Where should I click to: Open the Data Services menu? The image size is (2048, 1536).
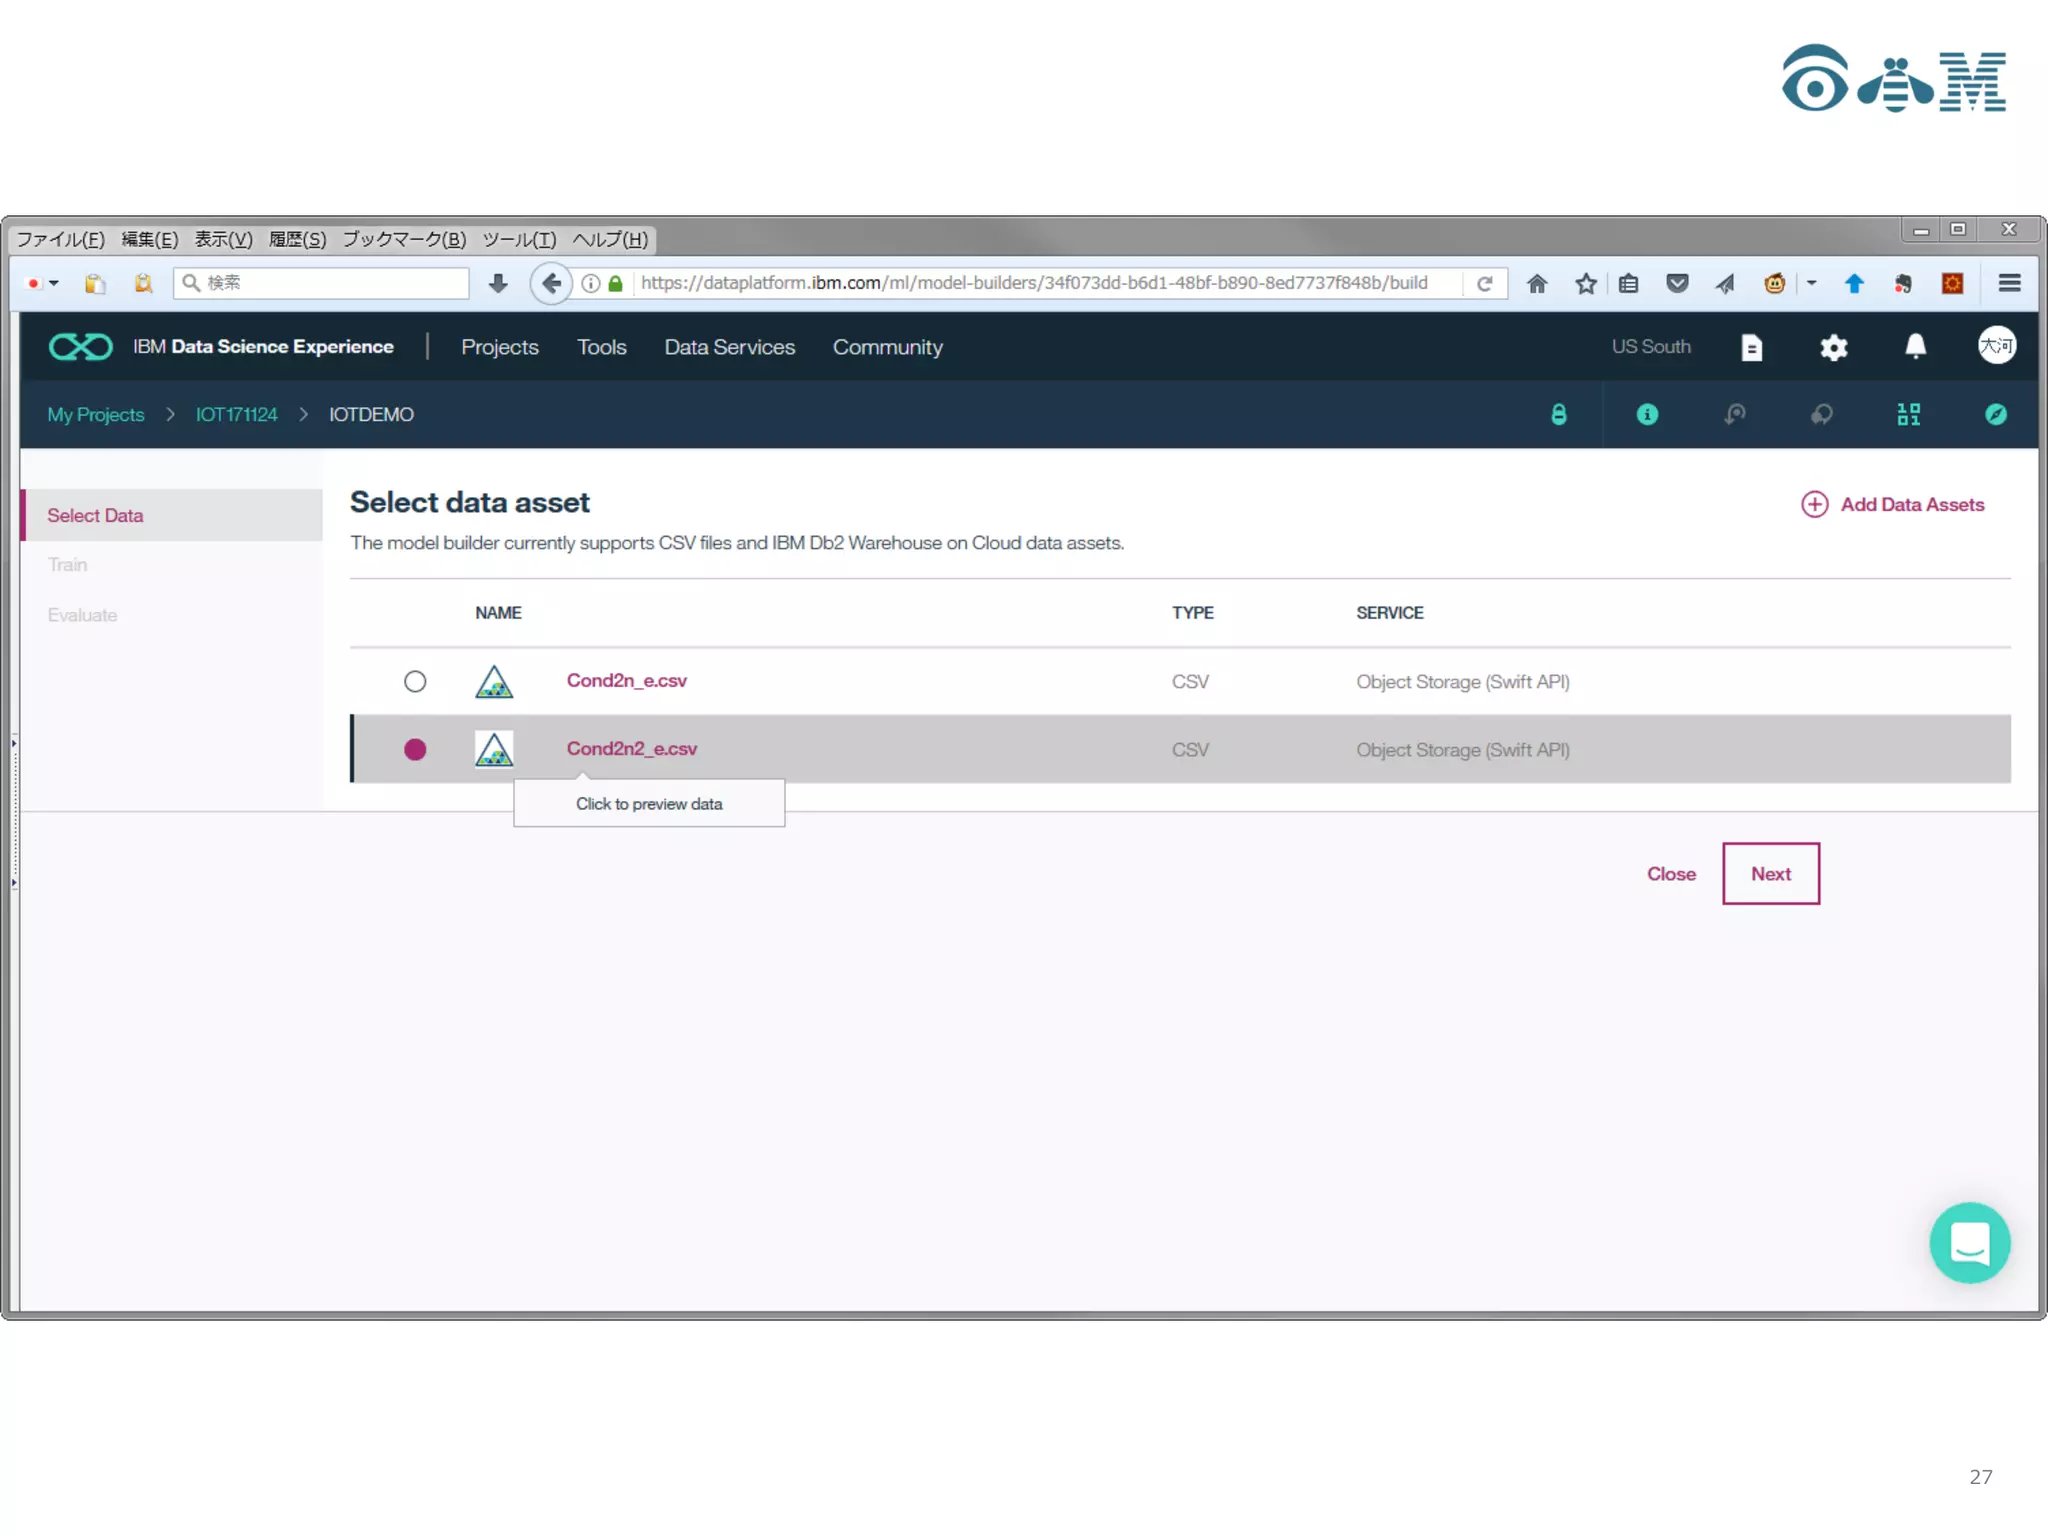click(x=729, y=347)
